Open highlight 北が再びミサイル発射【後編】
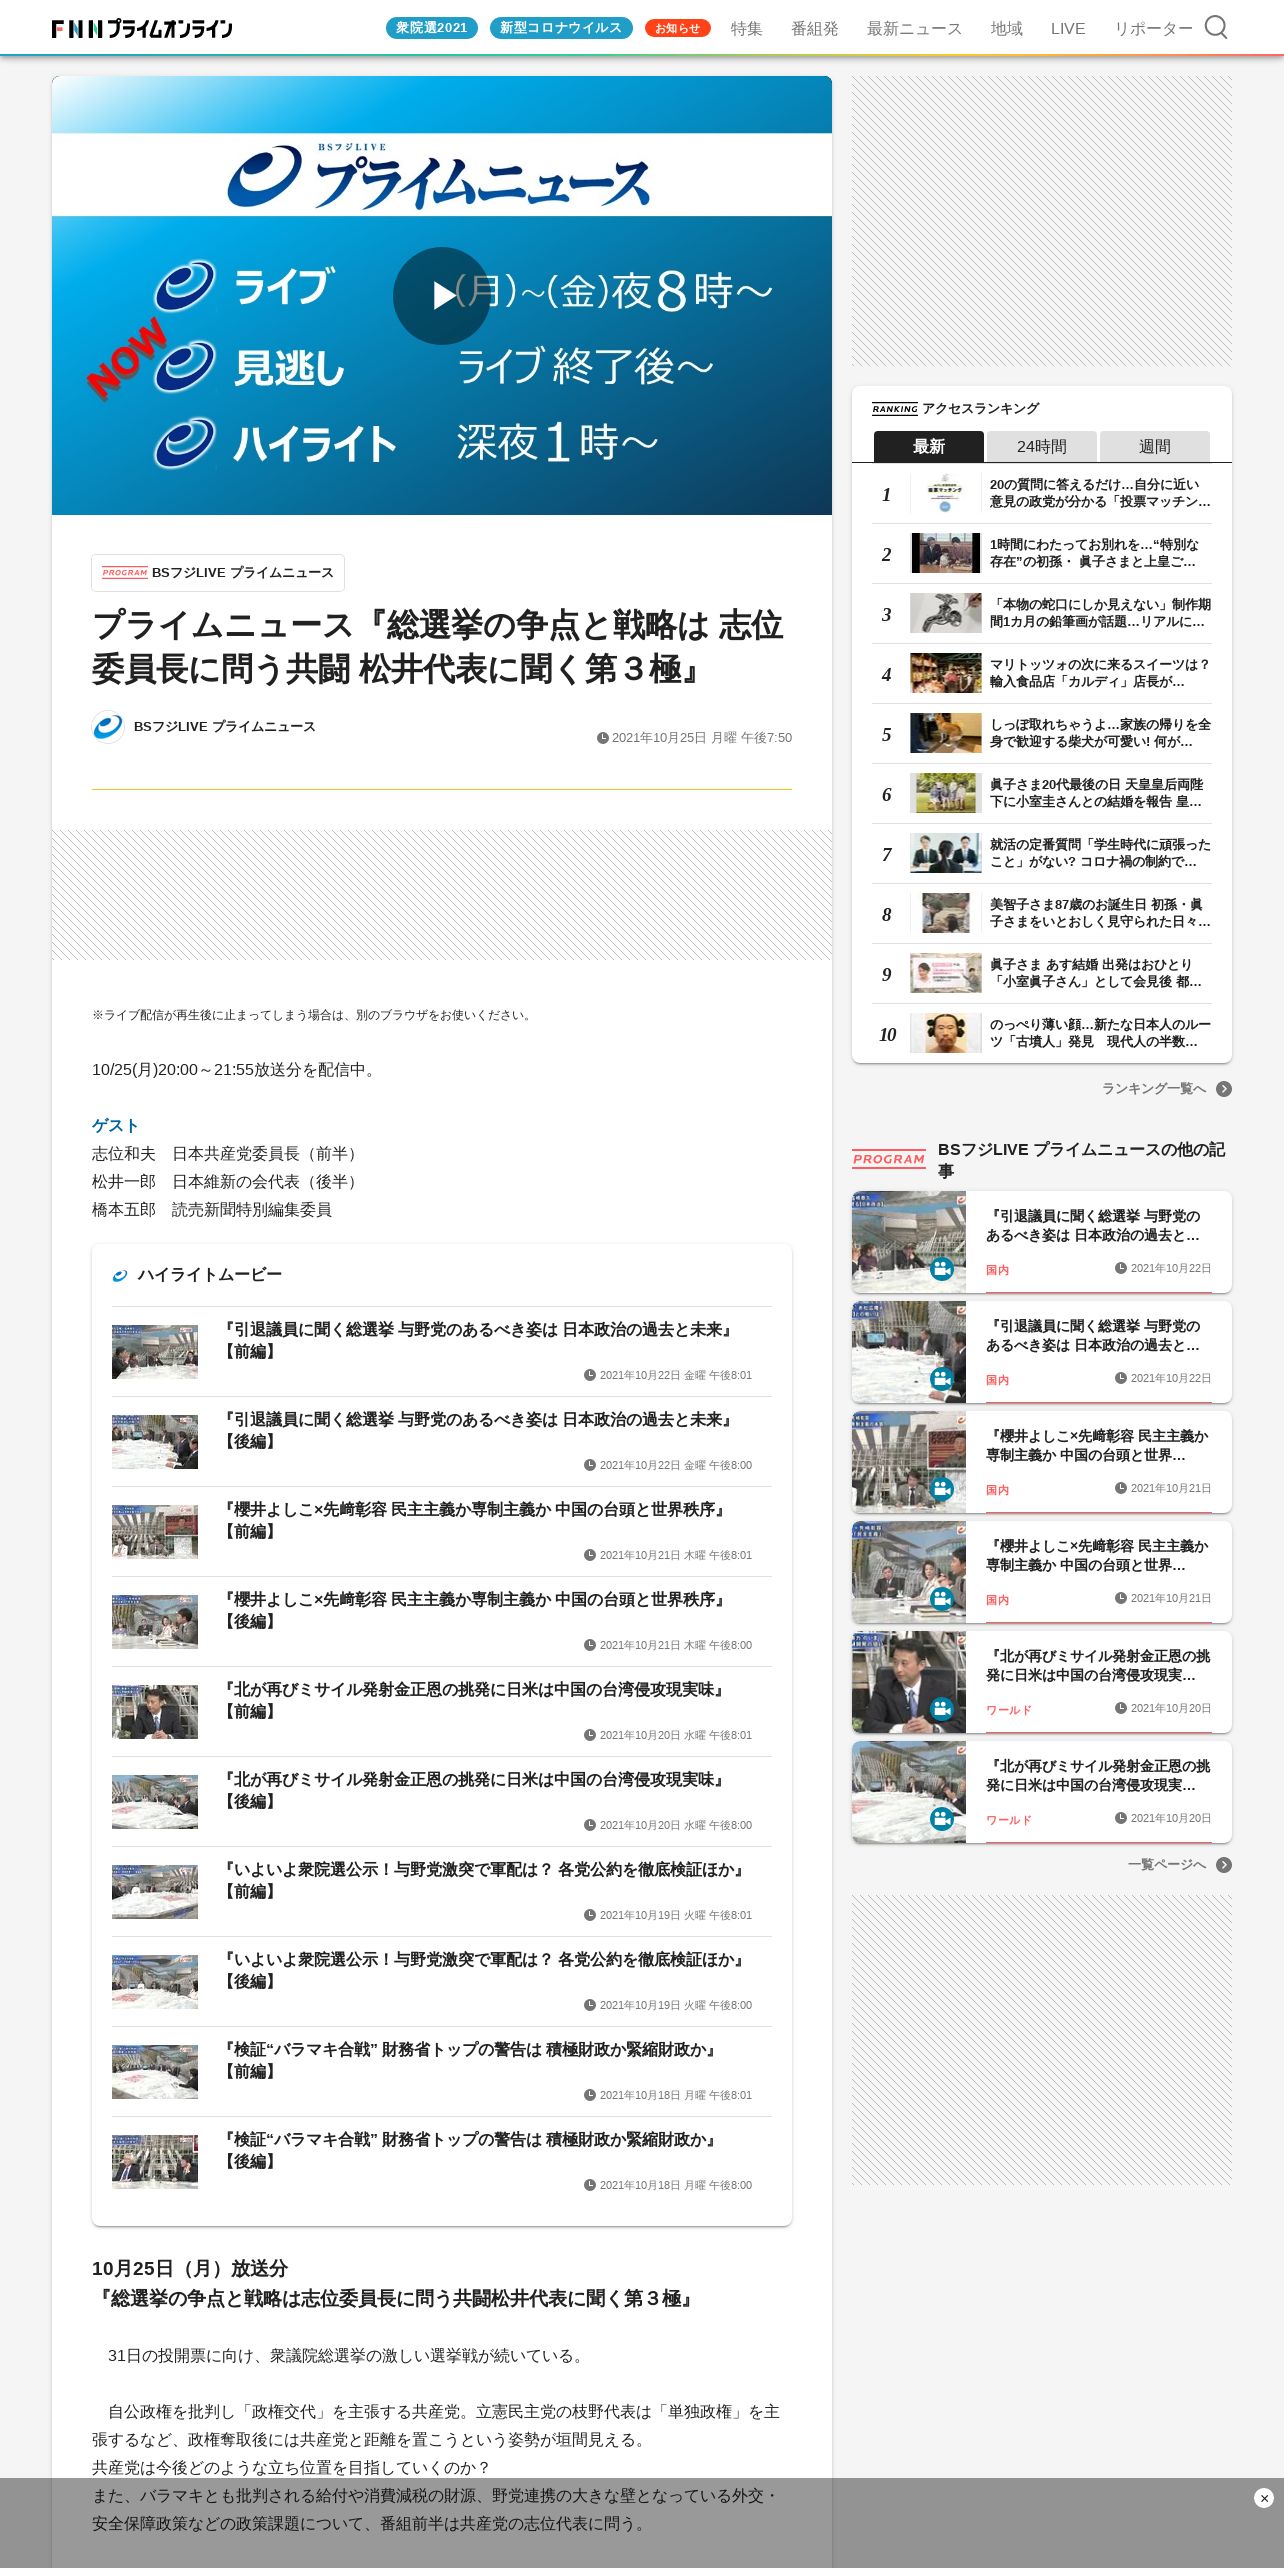Screen dimensions: 1284x2568 [x=441, y=1802]
